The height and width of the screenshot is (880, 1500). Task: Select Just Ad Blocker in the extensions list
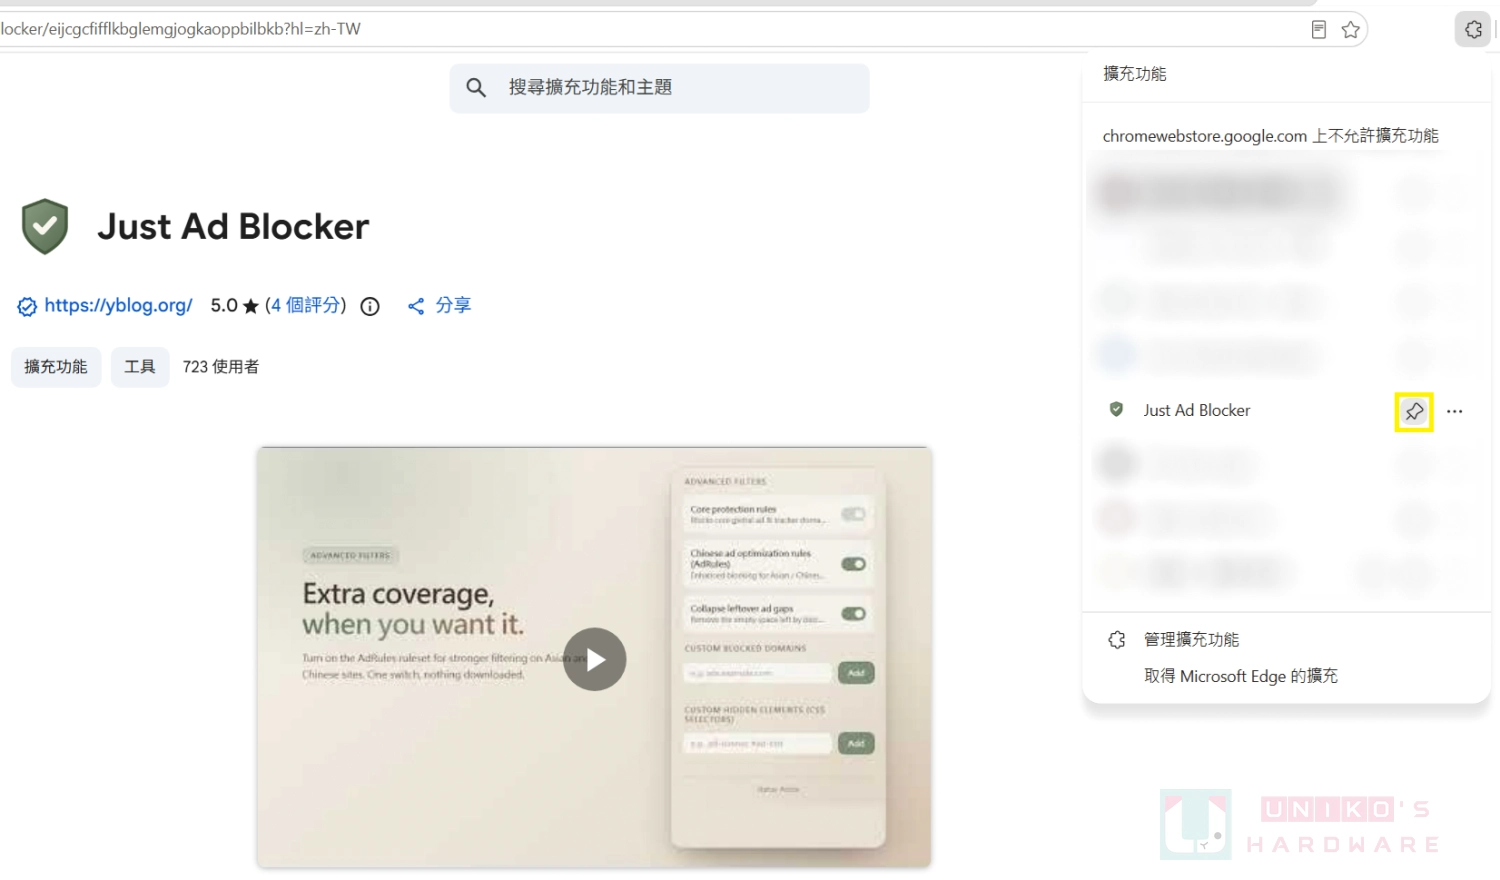pos(1196,410)
